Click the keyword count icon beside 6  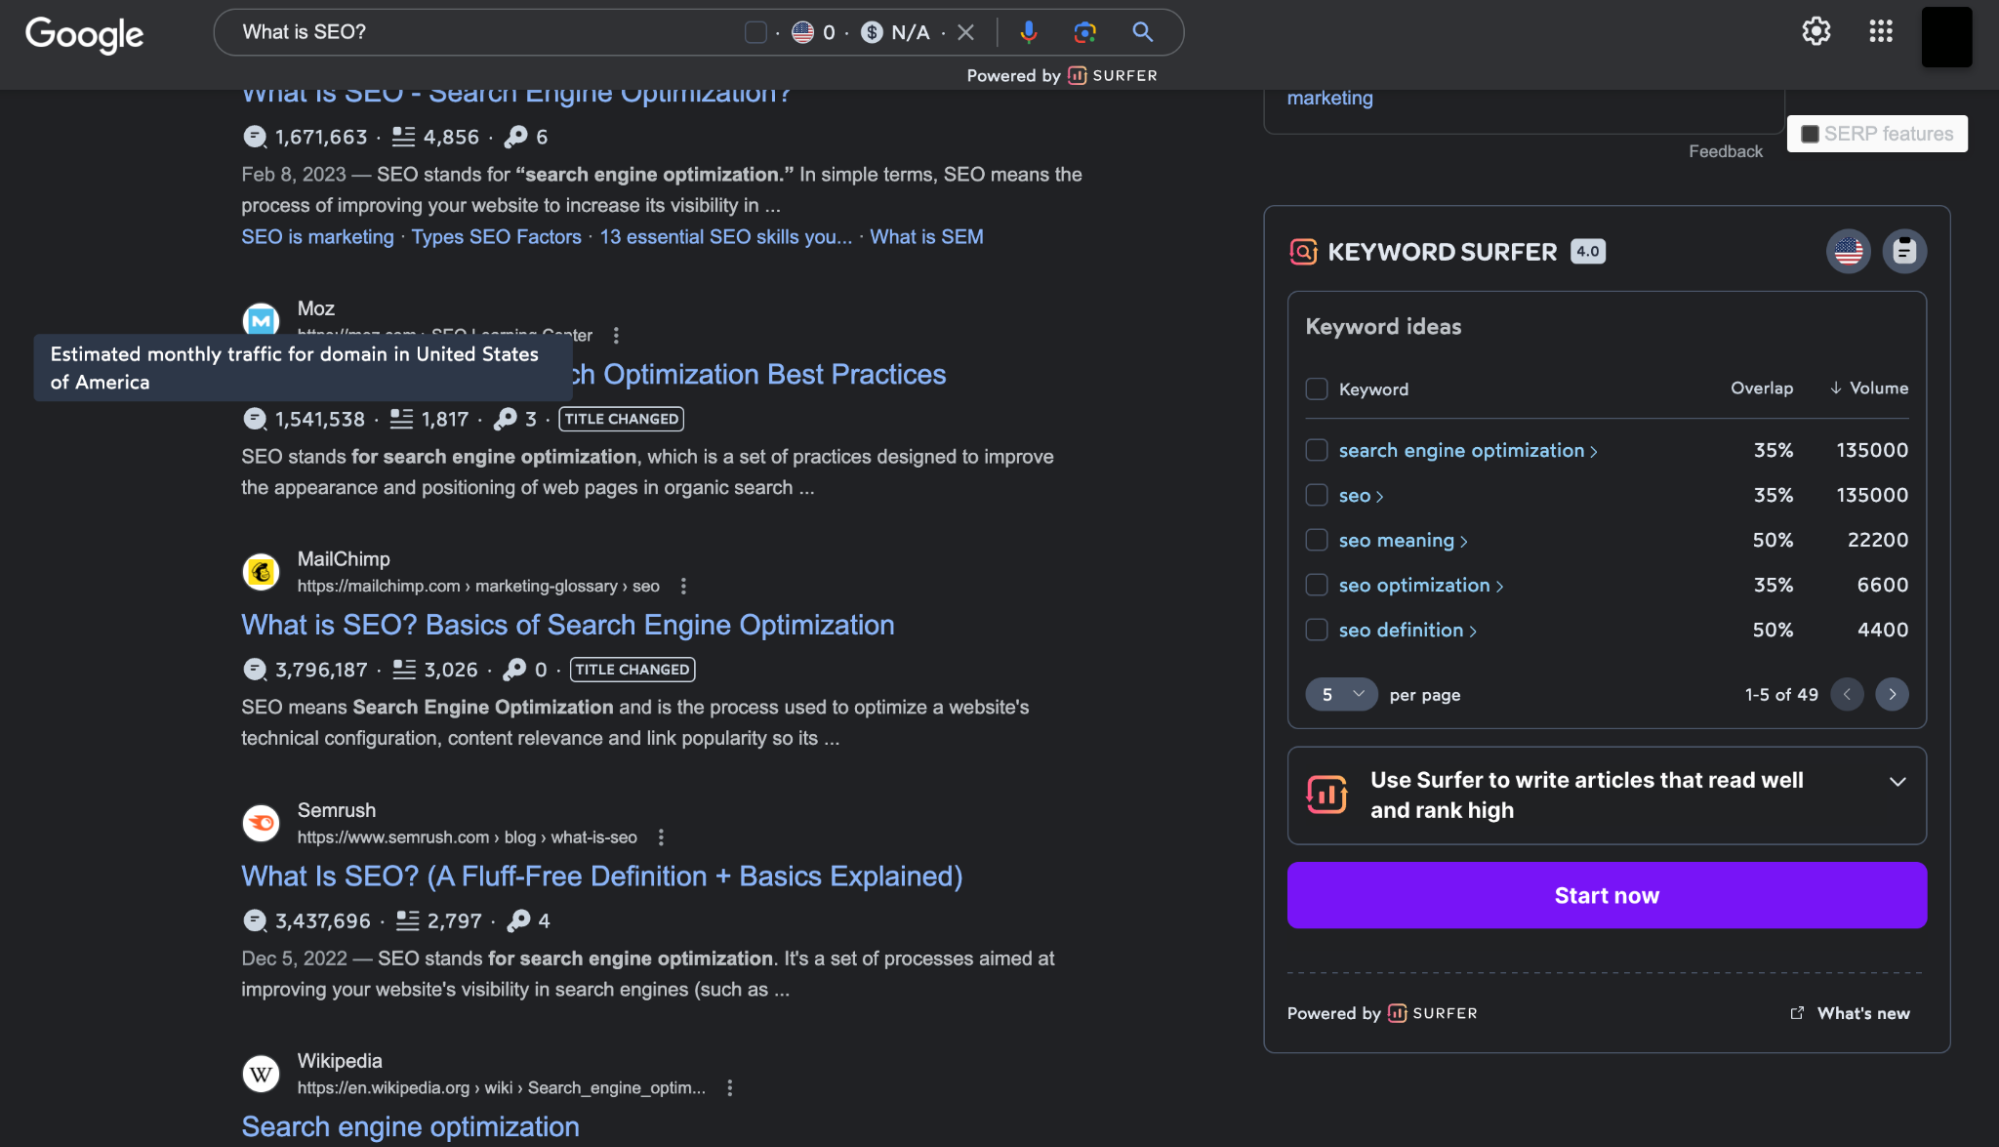tap(516, 137)
